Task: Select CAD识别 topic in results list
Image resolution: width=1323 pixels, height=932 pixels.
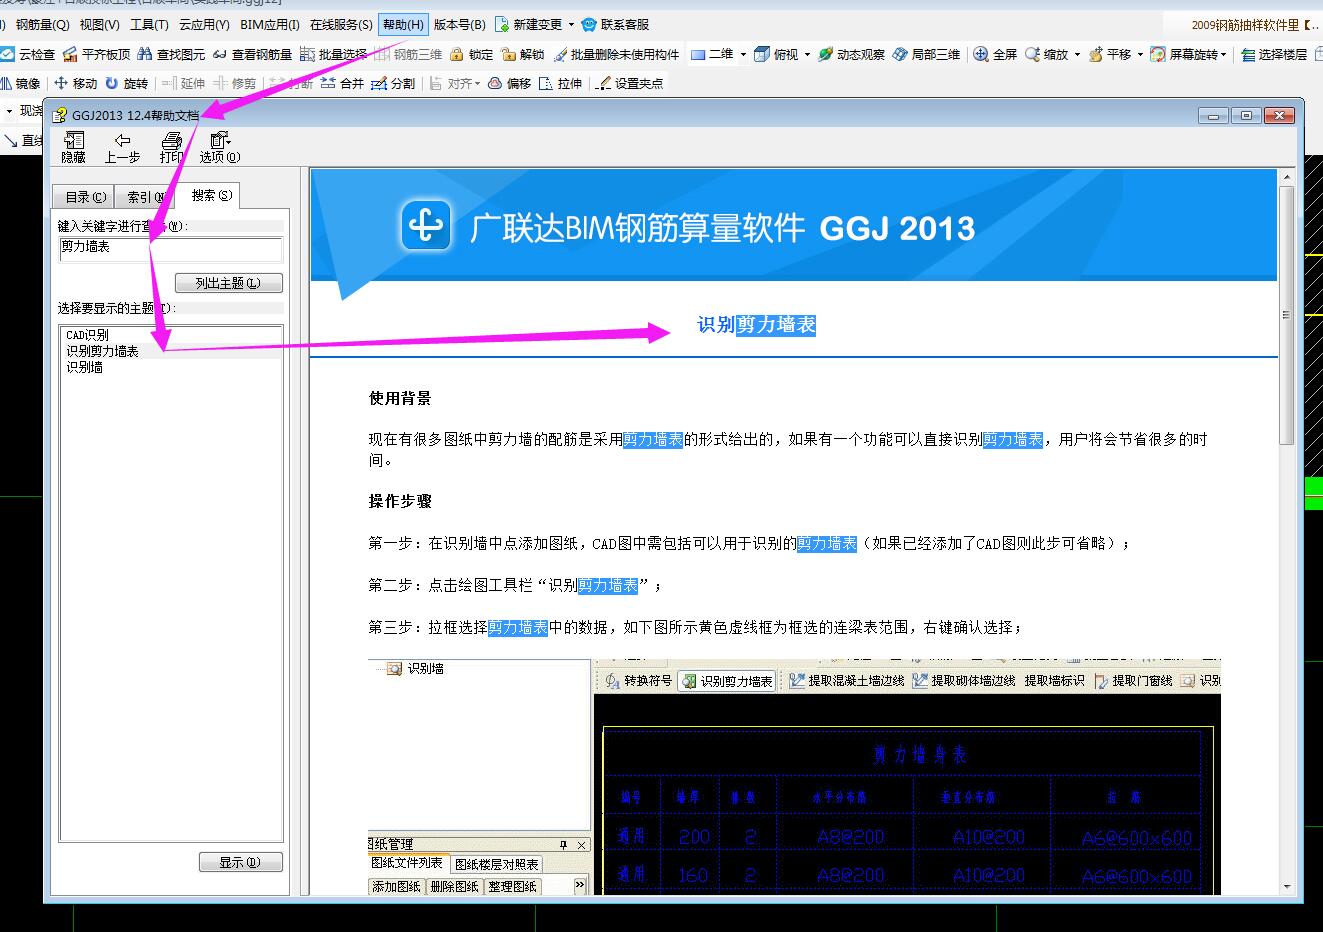Action: pos(87,335)
